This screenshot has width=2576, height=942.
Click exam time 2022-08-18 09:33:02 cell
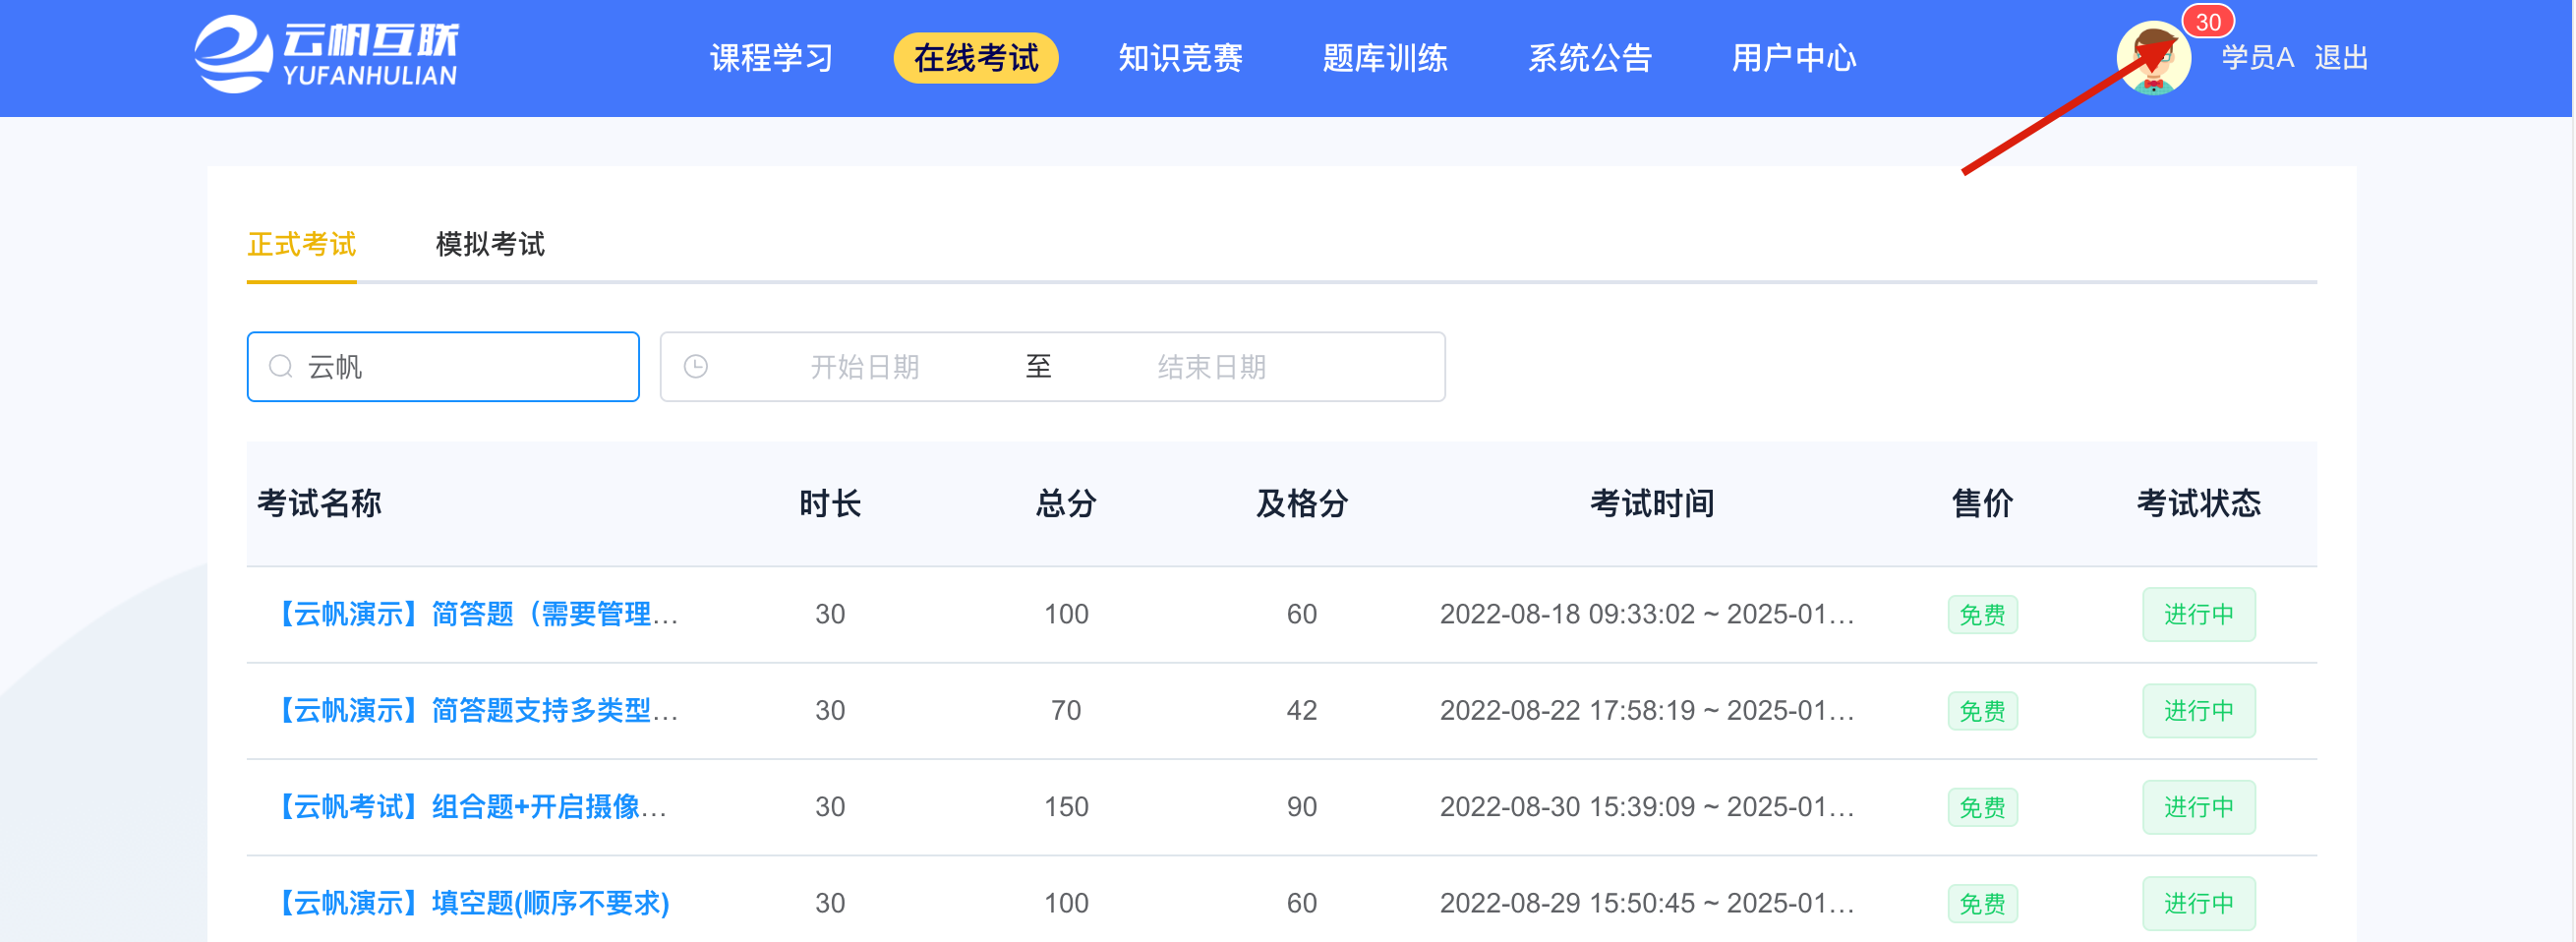point(1646,614)
